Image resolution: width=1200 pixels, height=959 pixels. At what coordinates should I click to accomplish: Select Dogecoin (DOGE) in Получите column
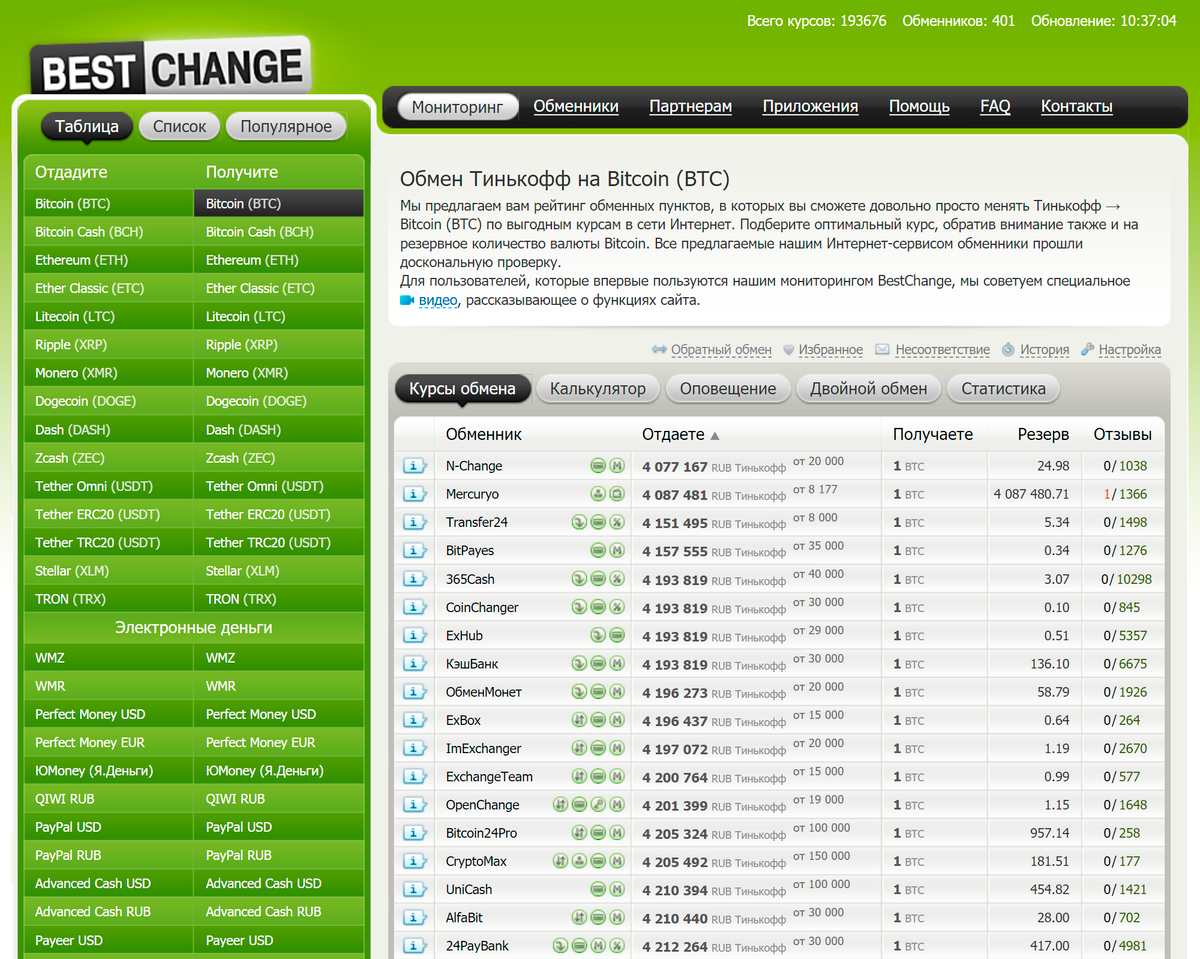[278, 401]
